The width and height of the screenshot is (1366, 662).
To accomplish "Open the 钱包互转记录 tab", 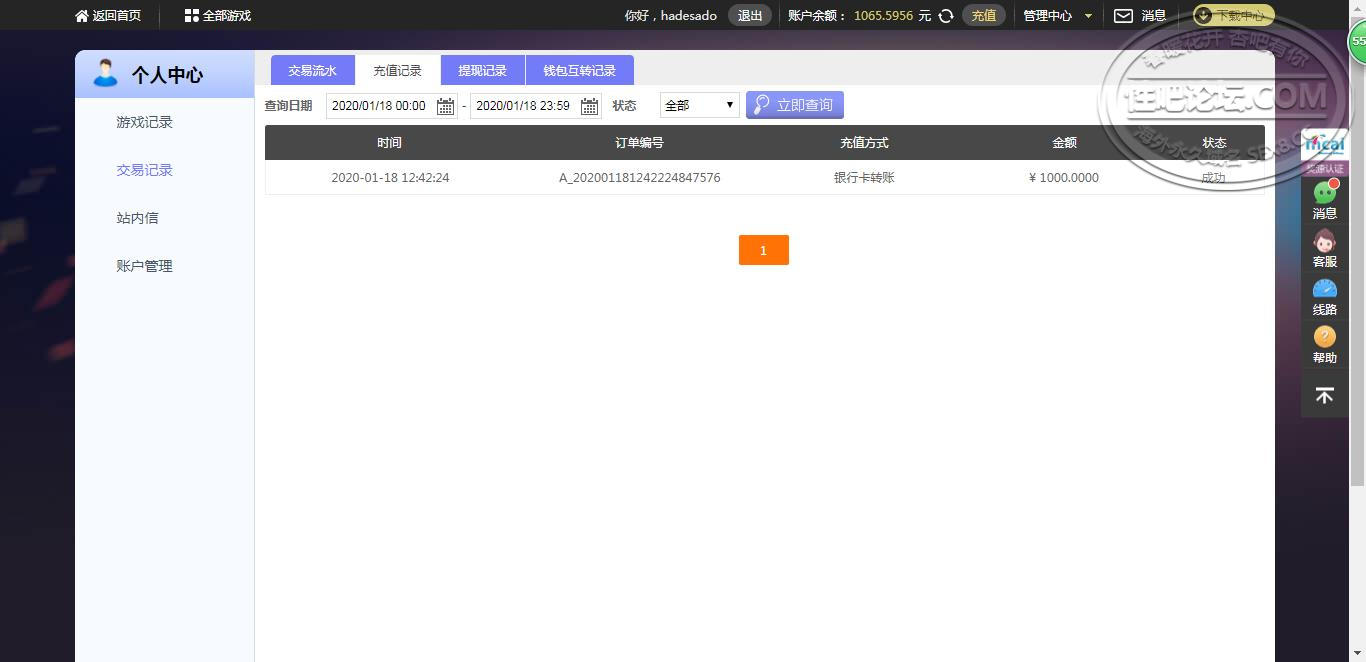I will tap(580, 71).
